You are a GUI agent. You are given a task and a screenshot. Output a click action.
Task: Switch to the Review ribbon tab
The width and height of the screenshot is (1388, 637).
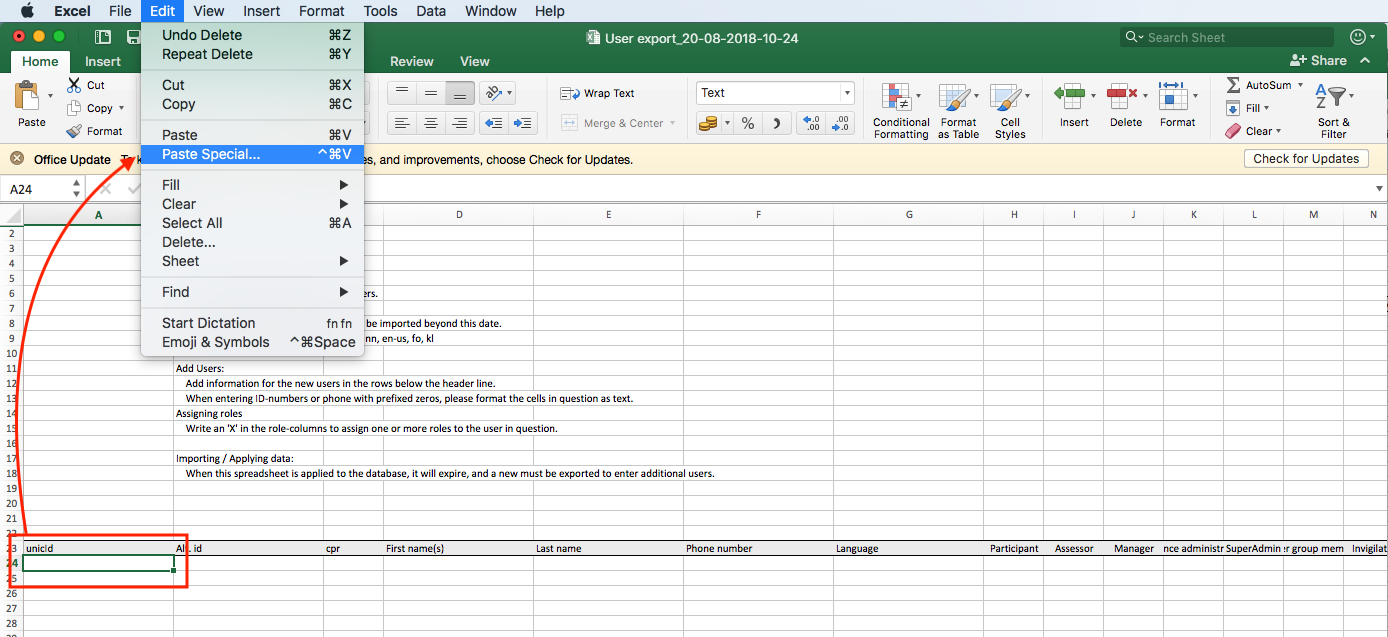(412, 61)
